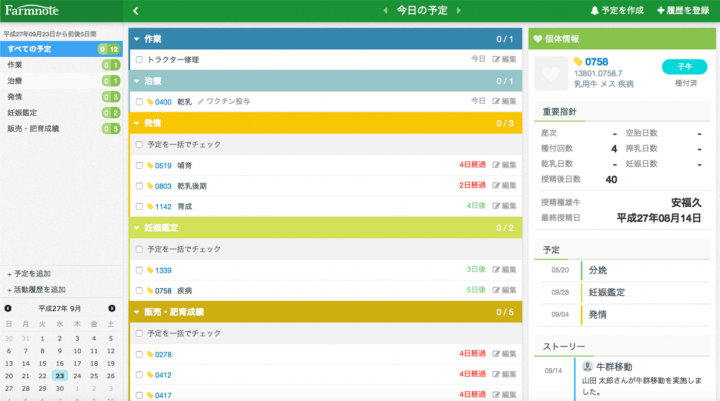Select 治療 in the left sidebar
The height and width of the screenshot is (401, 720).
tap(16, 80)
